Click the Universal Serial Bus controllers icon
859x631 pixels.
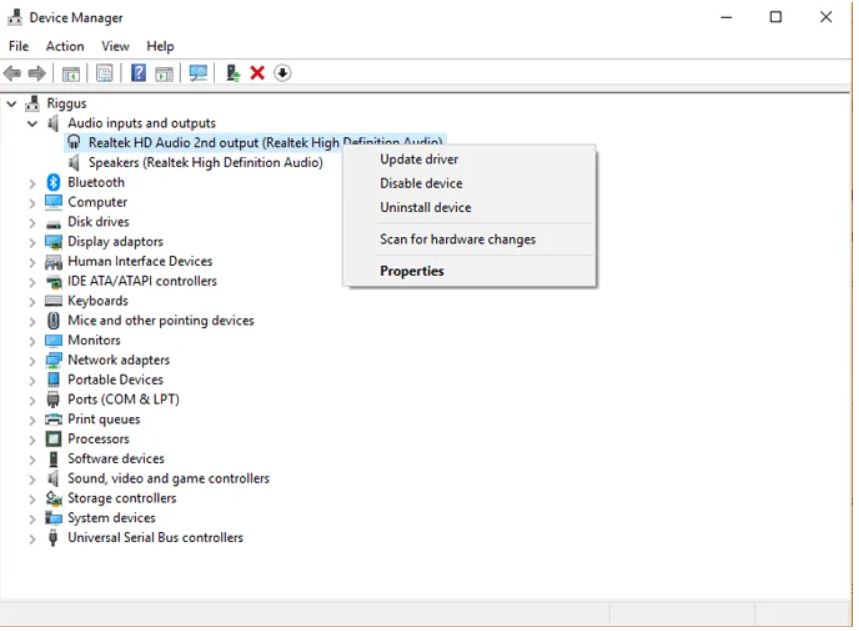[53, 537]
